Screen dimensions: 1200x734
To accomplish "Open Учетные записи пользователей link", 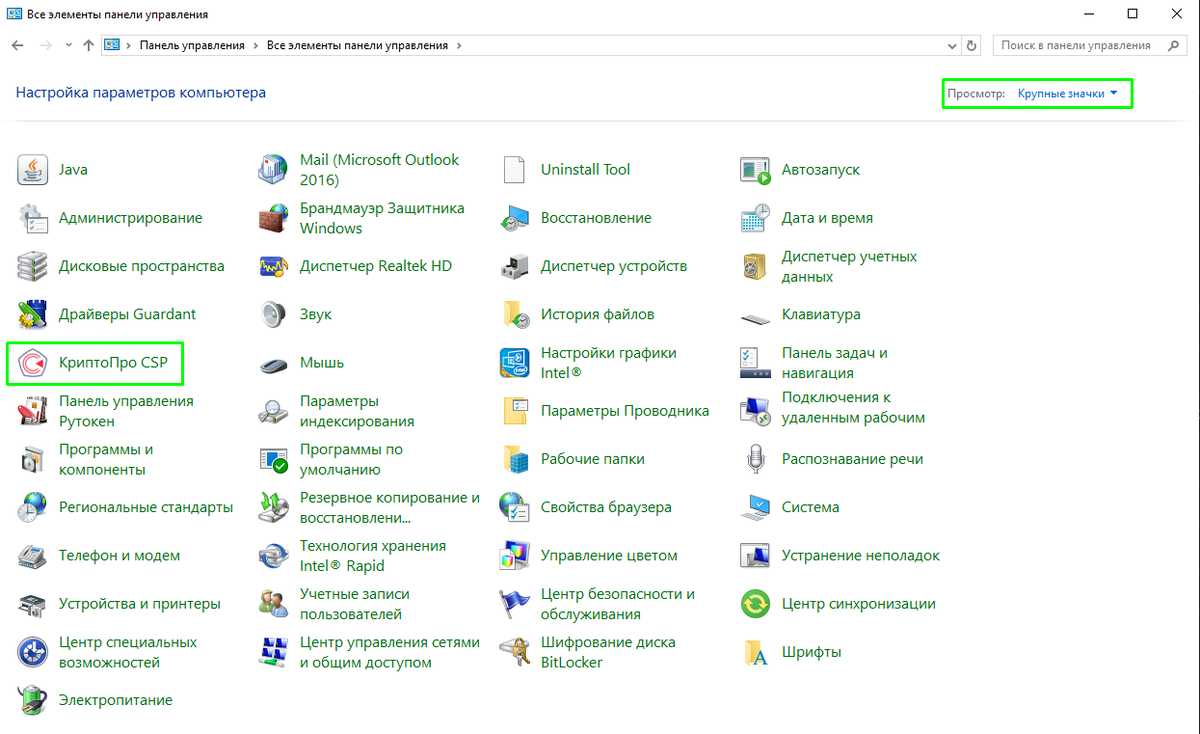I will coord(355,604).
